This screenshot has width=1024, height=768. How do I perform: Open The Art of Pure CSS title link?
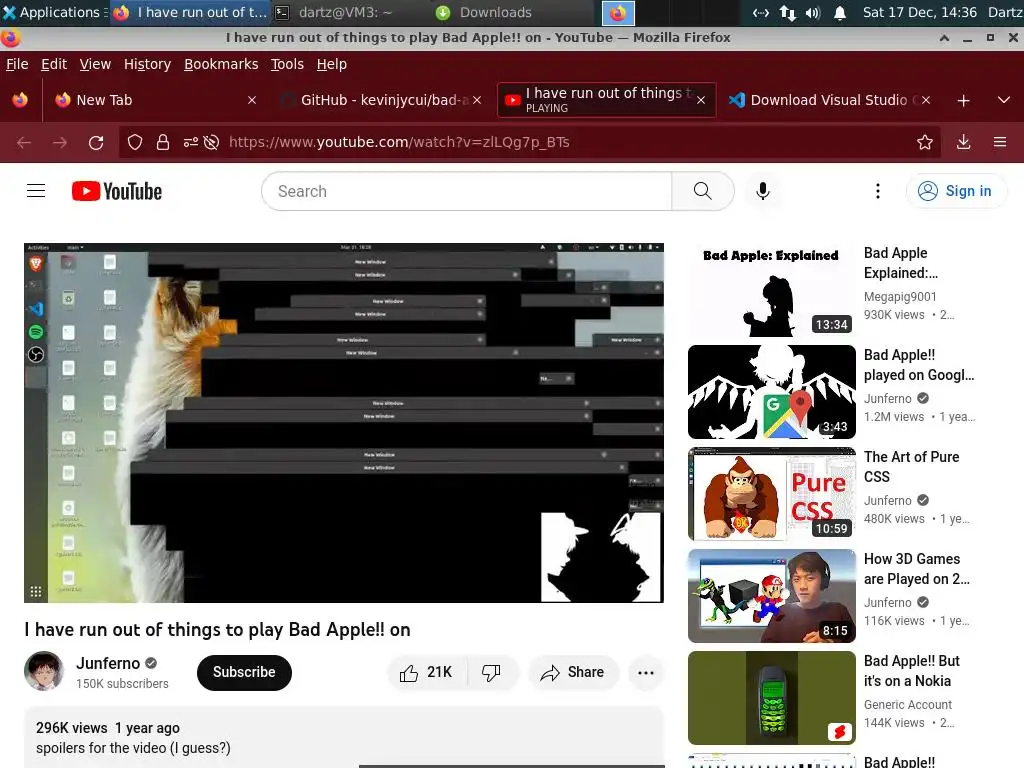click(x=911, y=466)
